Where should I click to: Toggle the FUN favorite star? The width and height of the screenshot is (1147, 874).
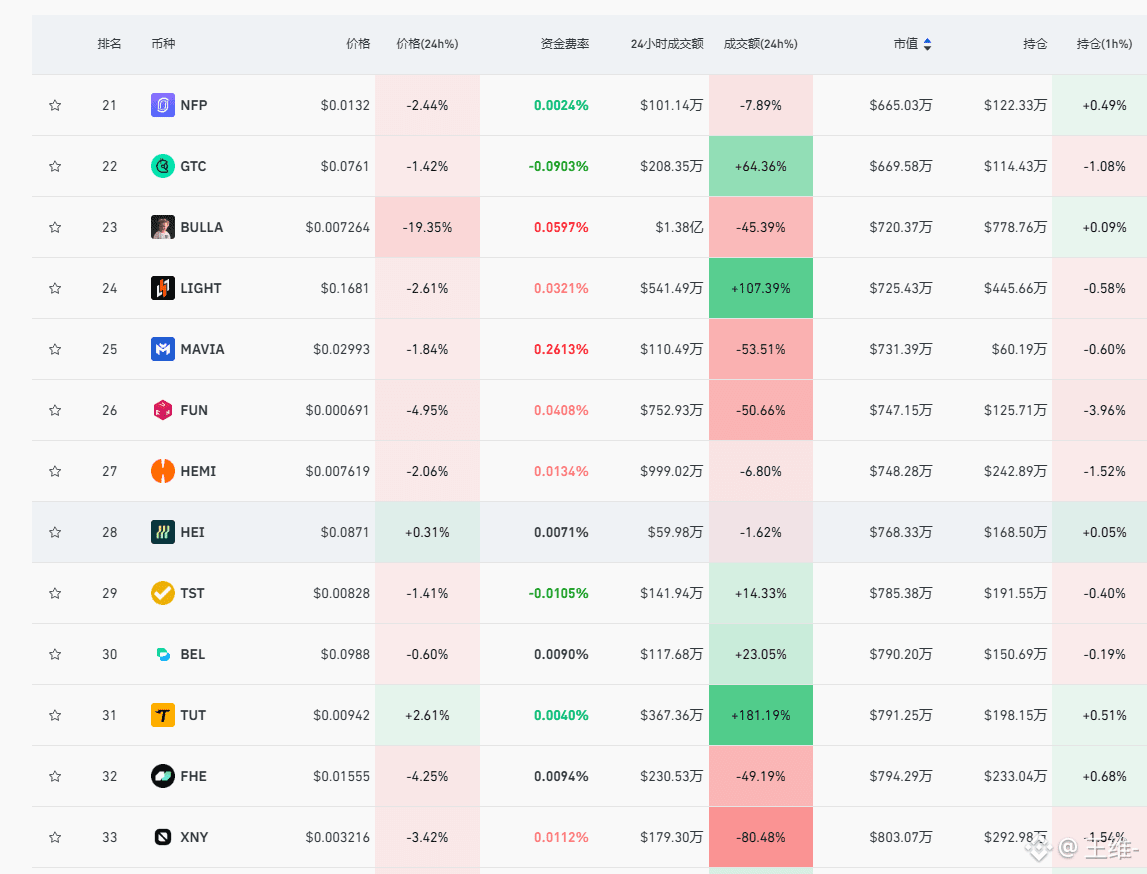point(55,410)
